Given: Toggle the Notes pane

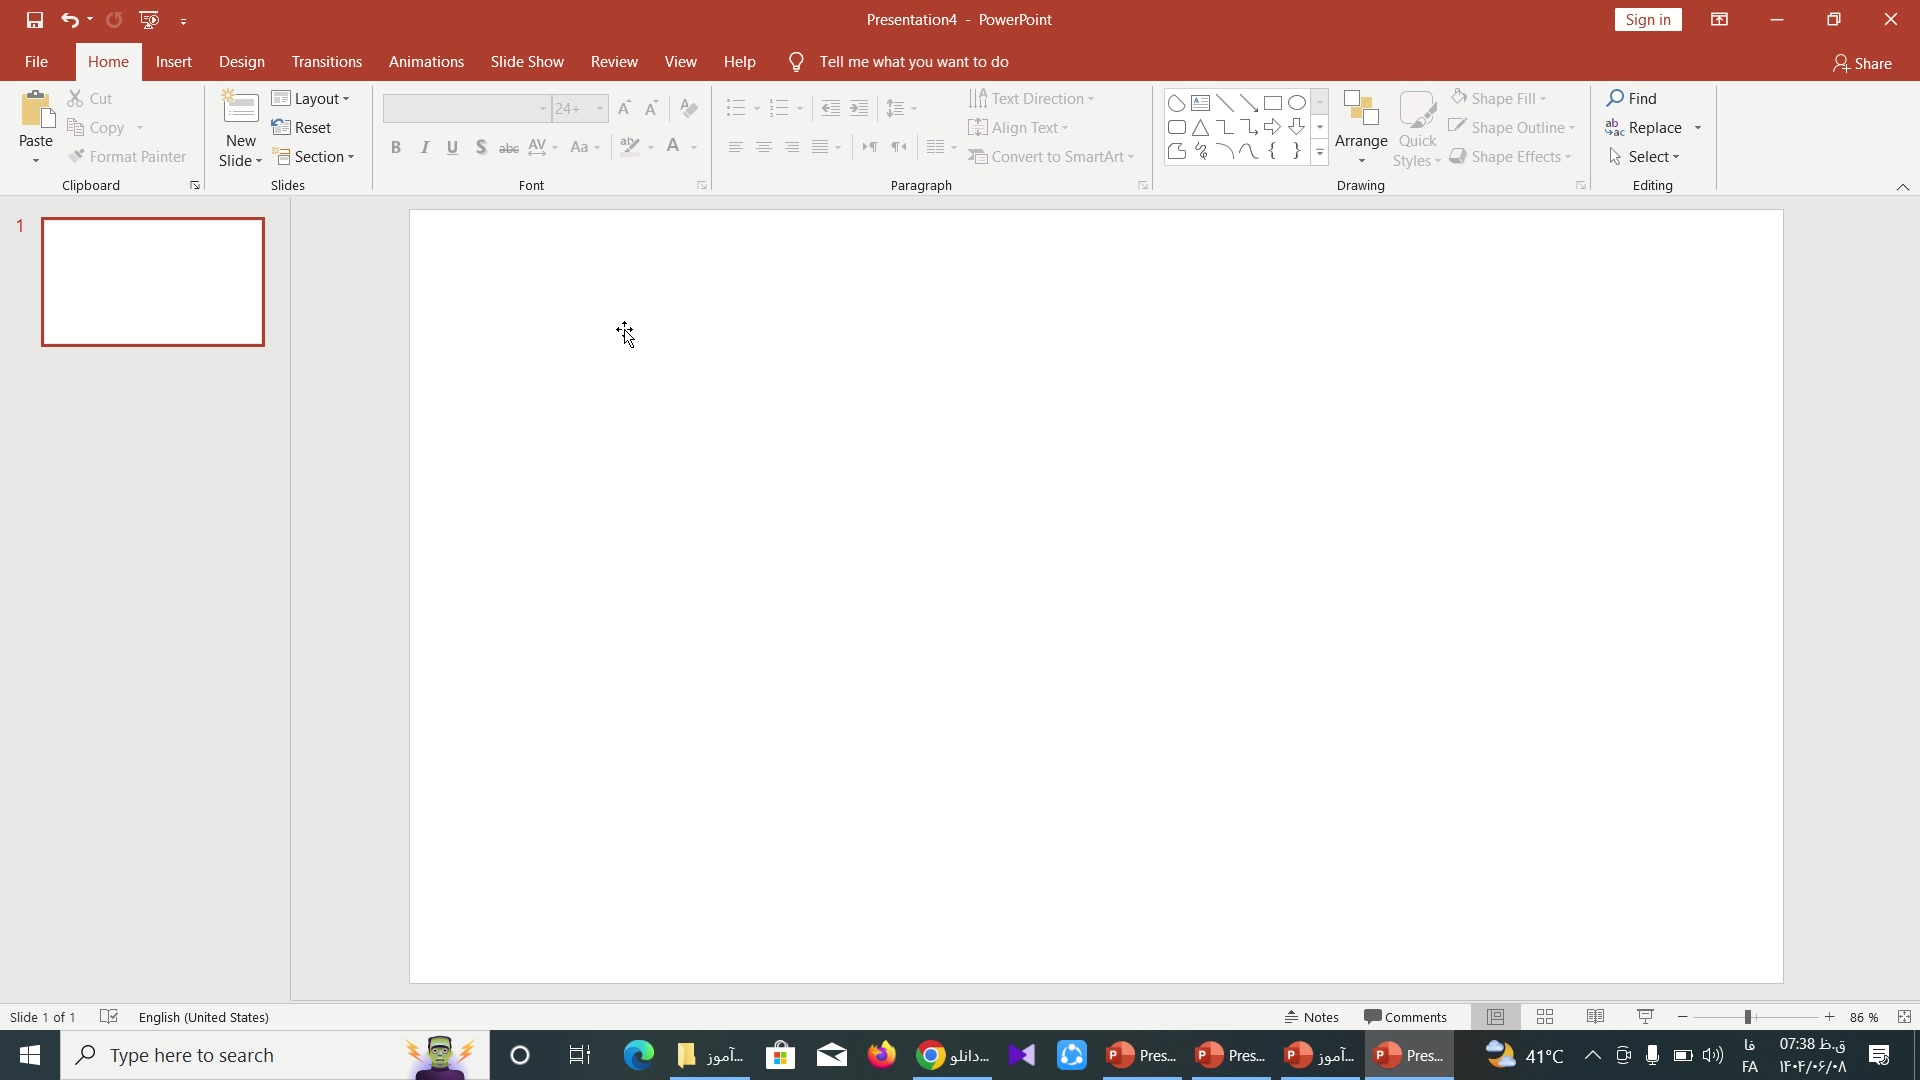Looking at the screenshot, I should tap(1312, 1017).
